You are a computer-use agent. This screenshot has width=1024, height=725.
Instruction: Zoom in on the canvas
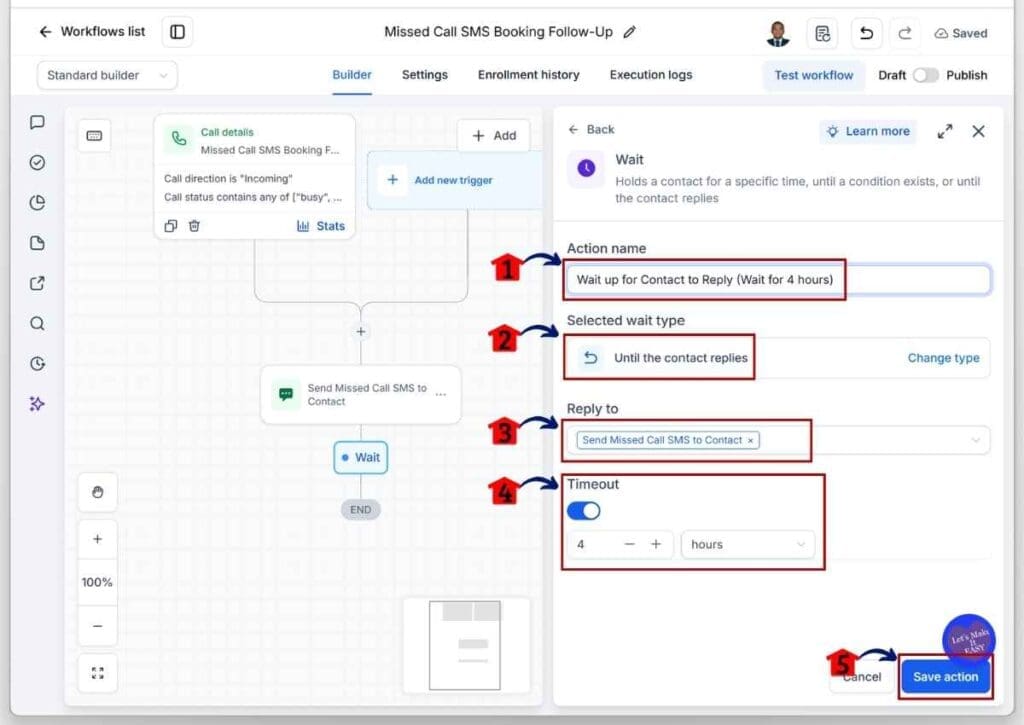point(97,540)
